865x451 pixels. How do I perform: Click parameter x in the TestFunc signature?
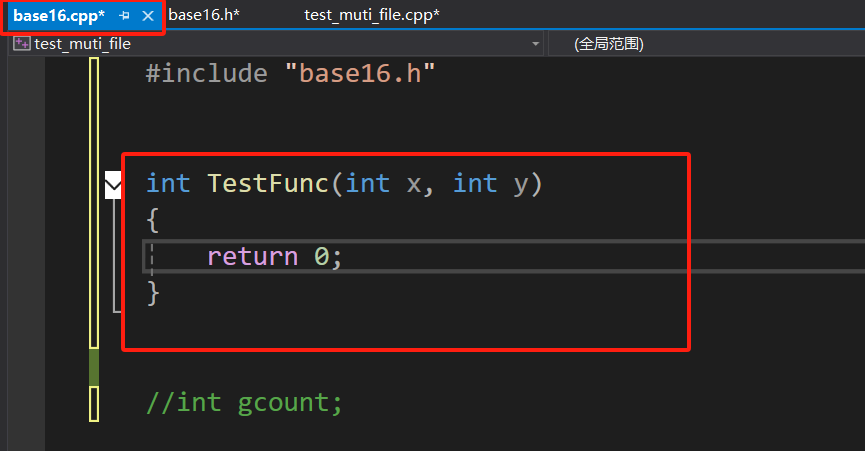pos(414,185)
